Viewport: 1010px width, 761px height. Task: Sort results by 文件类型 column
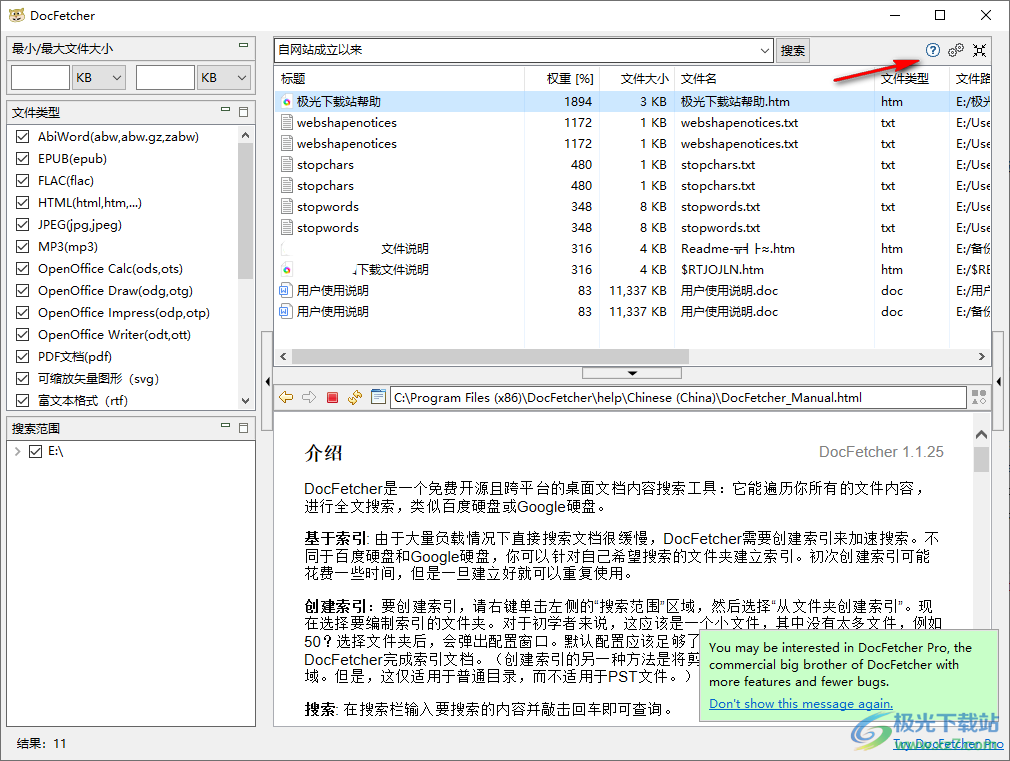click(x=912, y=79)
